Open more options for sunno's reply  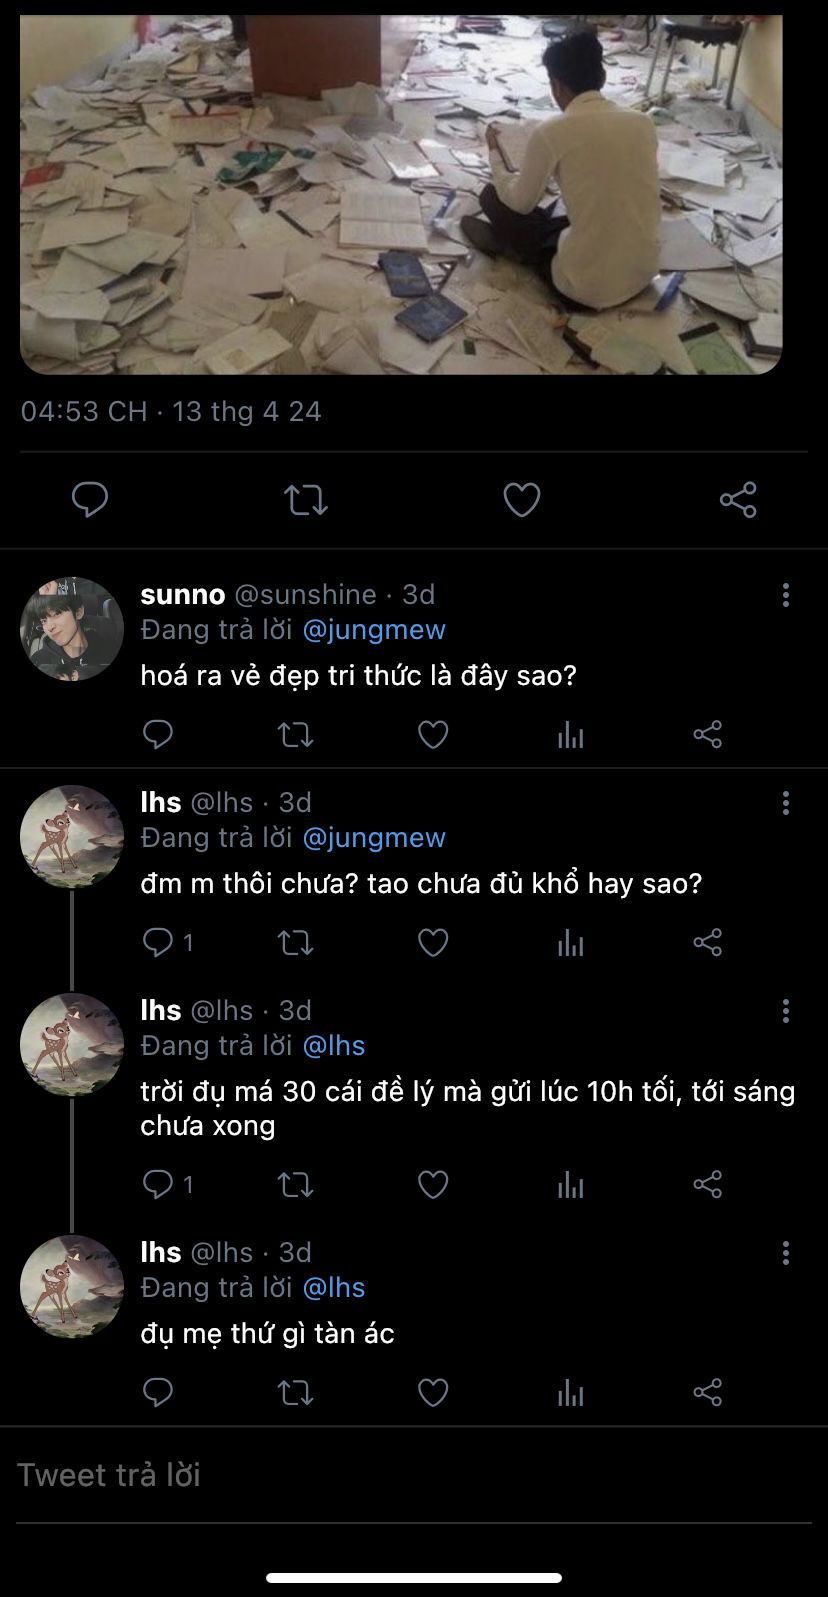[x=786, y=595]
